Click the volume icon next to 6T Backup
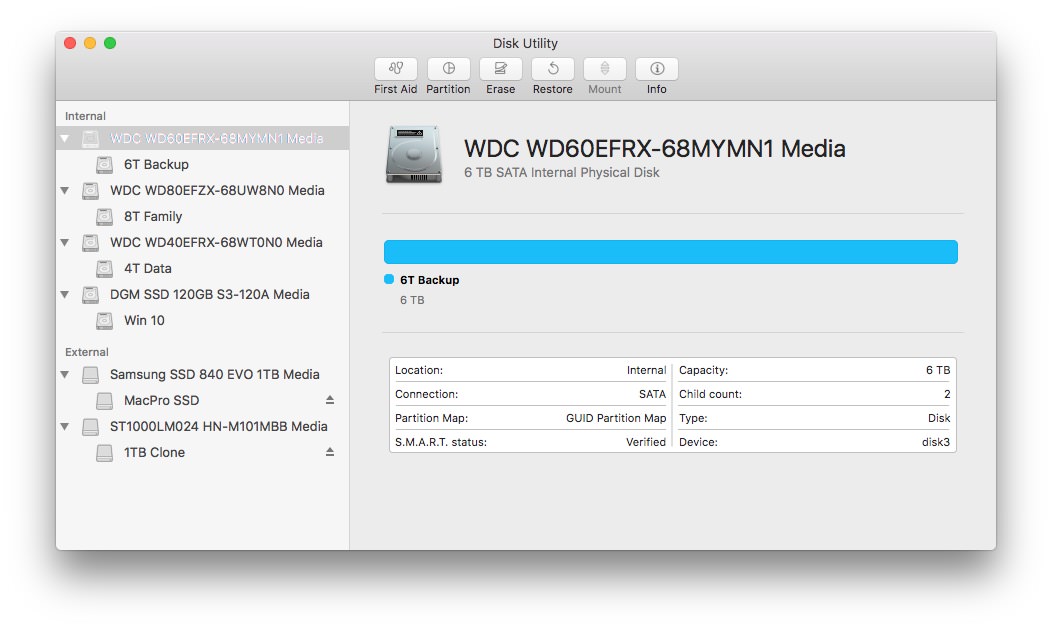Screen dimensions: 1052x630 point(104,164)
